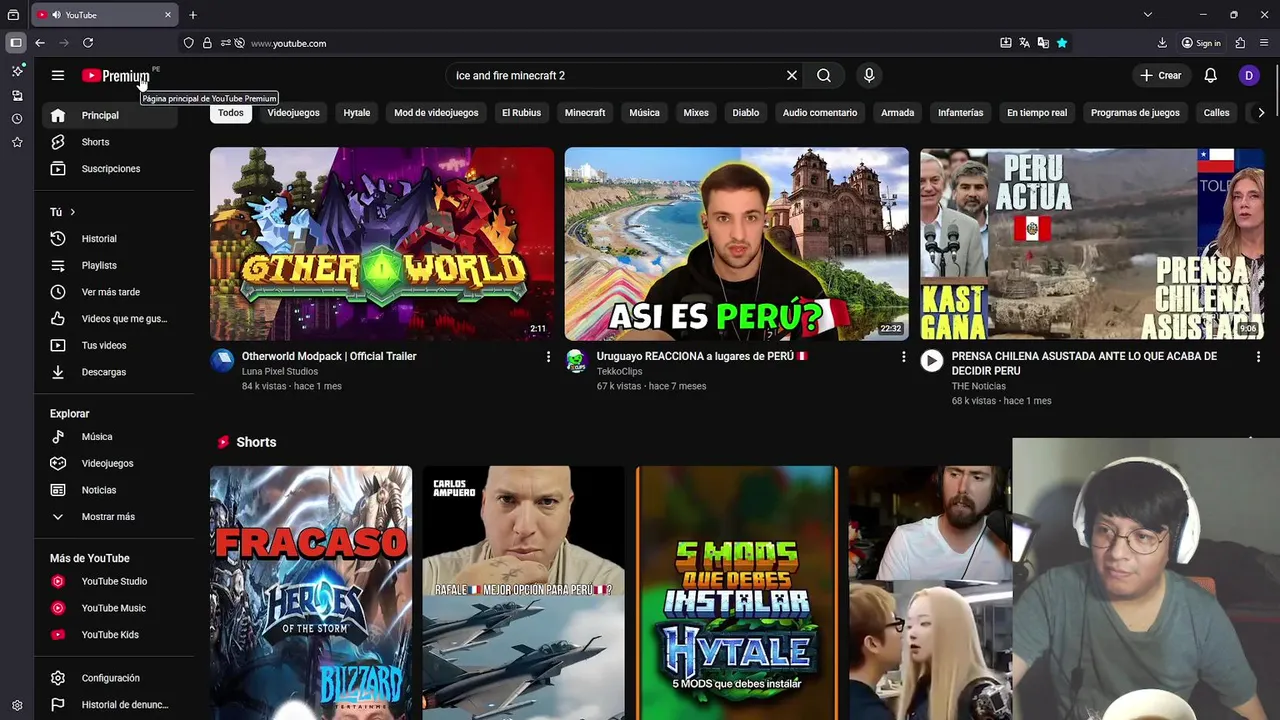Open the account avatar menu 'D'
This screenshot has width=1280, height=720.
pos(1249,75)
